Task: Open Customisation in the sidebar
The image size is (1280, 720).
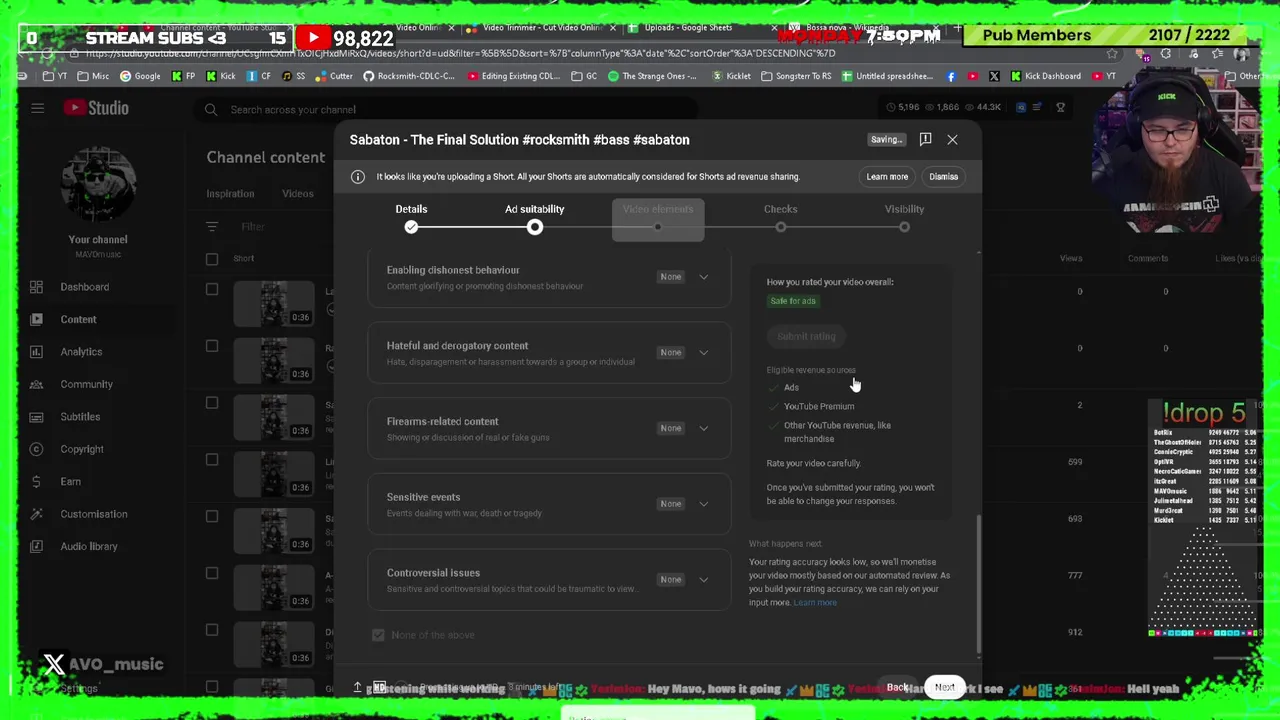Action: 93,514
